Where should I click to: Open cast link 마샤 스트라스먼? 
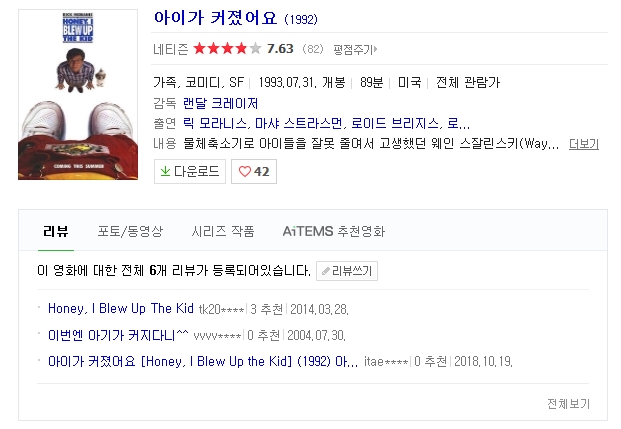[x=299, y=124]
